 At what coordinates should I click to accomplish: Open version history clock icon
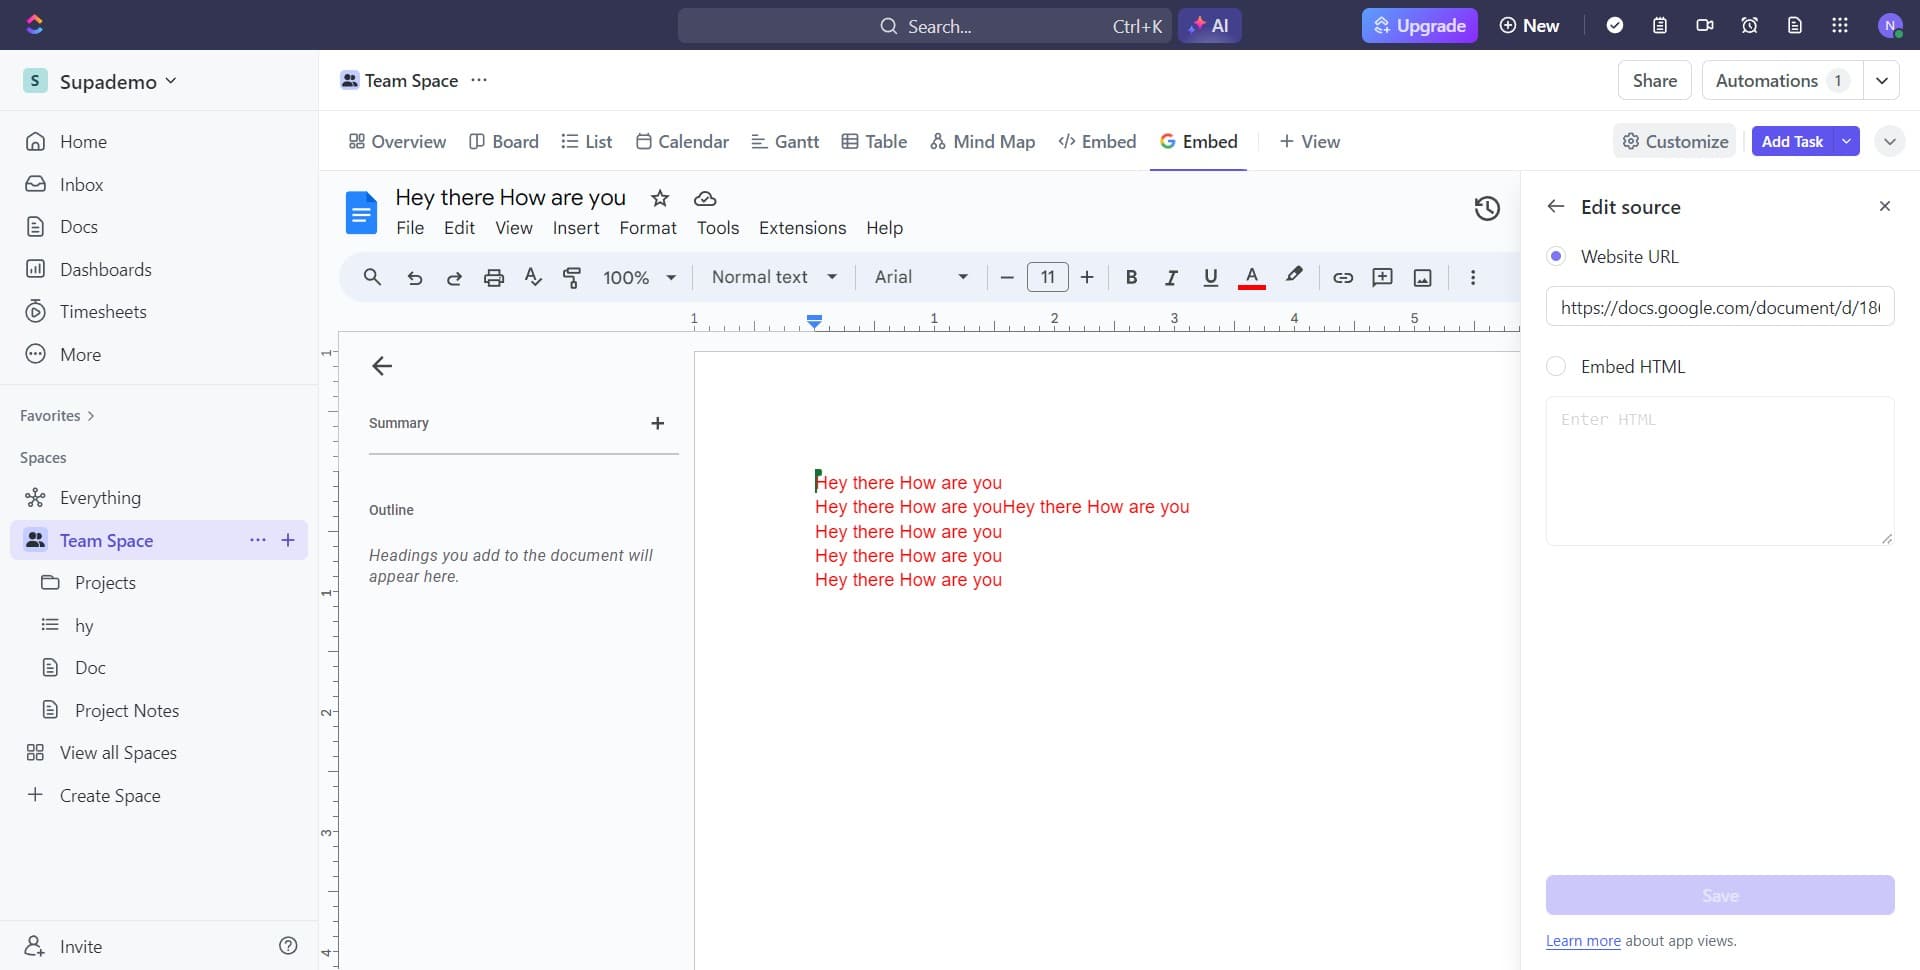1487,208
